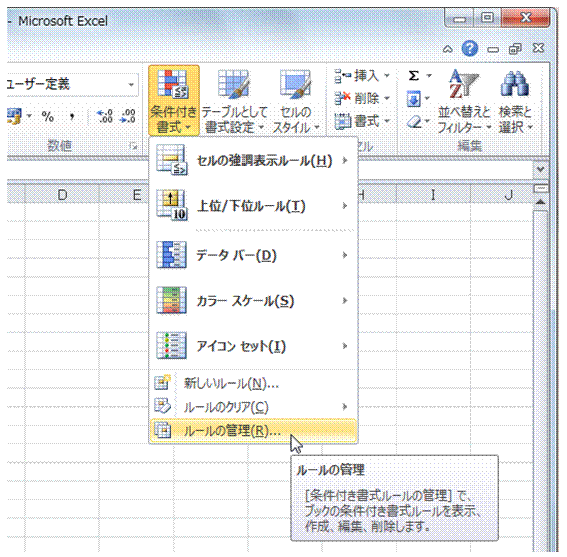The image size is (567, 557).
Task: Click the Clear eraser icon
Action: [x=414, y=122]
